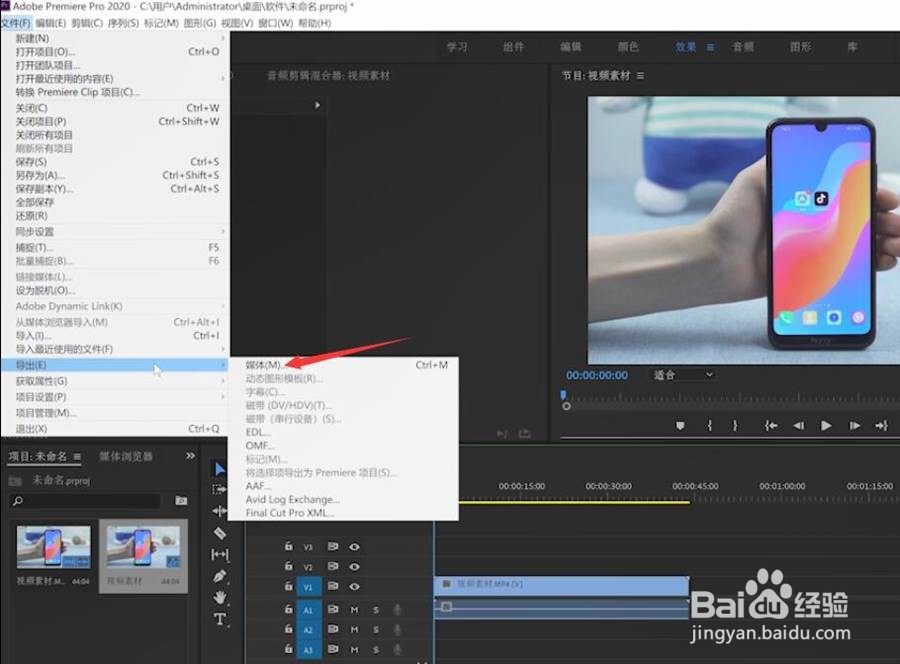
Task: Play the sequence in Program monitor
Action: tap(826, 426)
